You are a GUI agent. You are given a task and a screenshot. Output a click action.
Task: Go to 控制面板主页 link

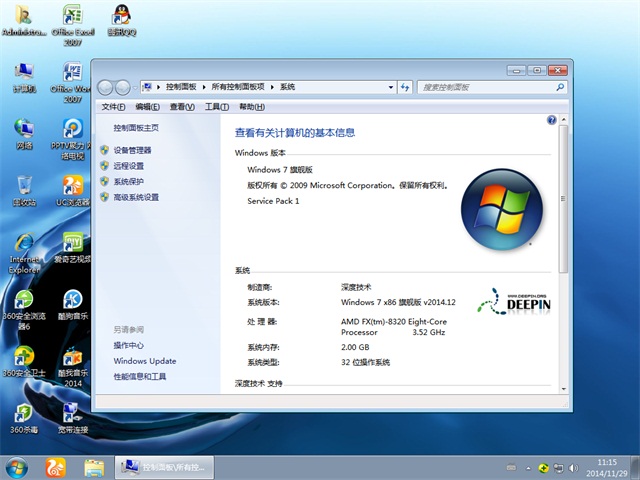pos(136,128)
